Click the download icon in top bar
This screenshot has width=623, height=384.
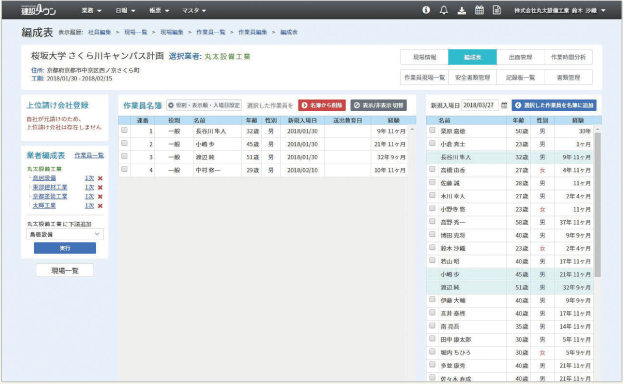pyautogui.click(x=462, y=10)
